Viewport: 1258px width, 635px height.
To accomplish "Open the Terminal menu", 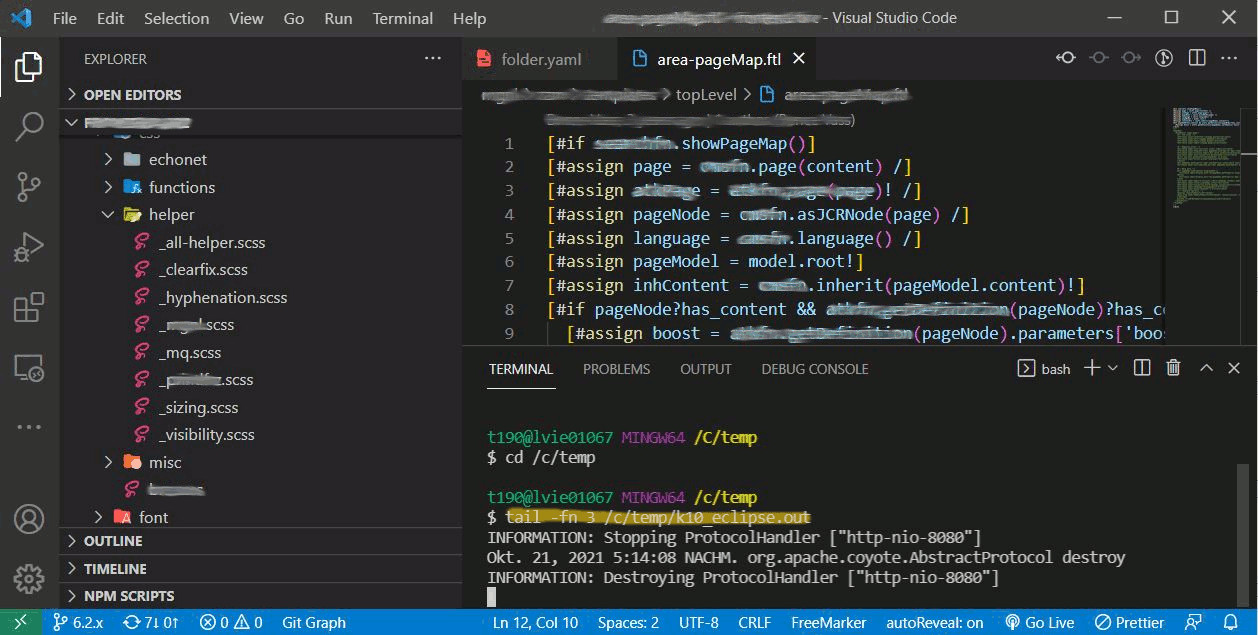I will point(402,17).
